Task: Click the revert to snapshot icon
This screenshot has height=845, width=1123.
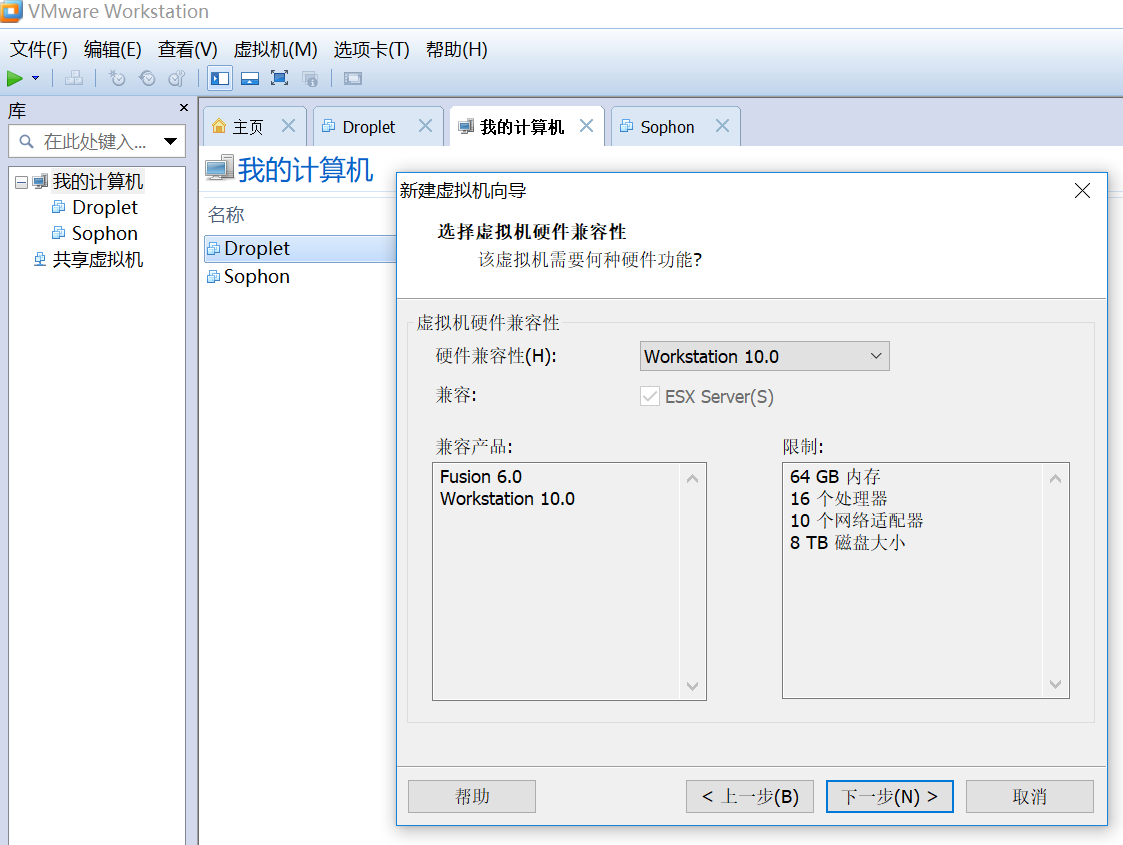Action: 147,79
